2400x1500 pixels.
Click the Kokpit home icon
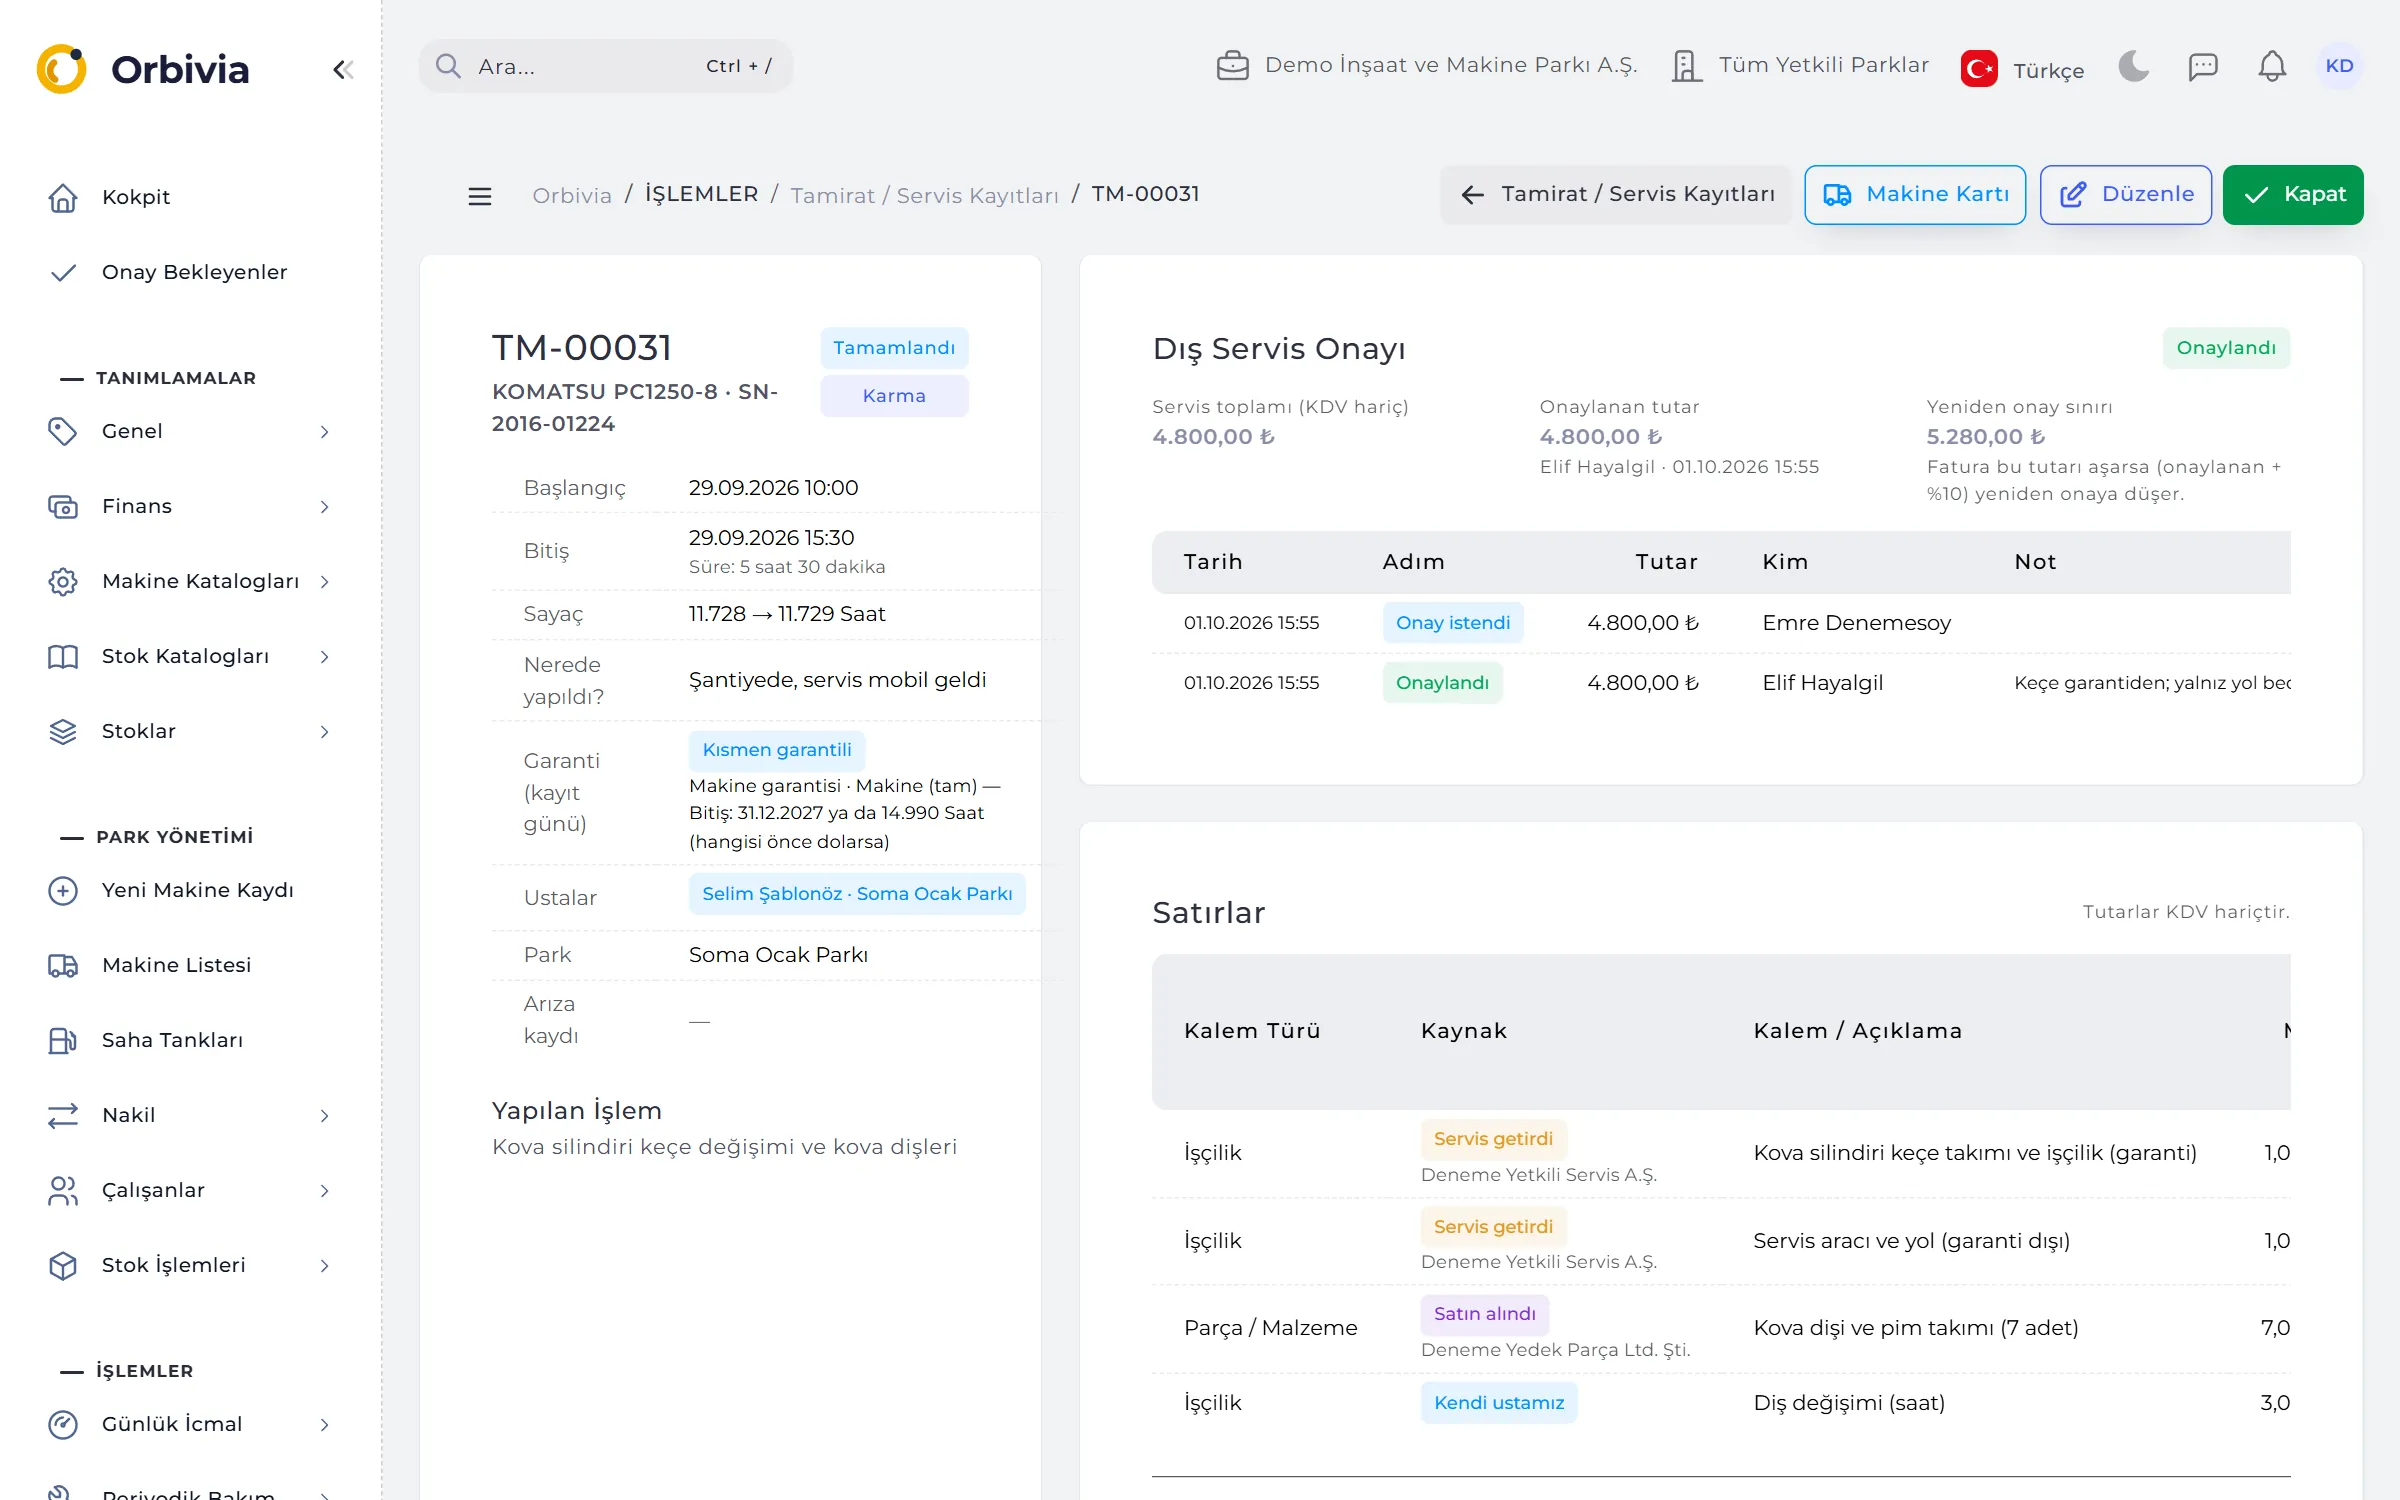coord(63,197)
